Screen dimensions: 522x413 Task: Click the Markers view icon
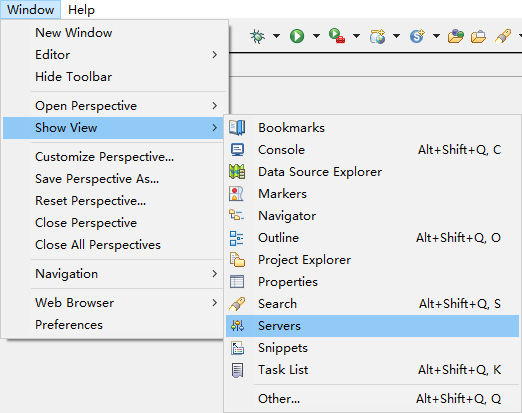click(x=236, y=194)
